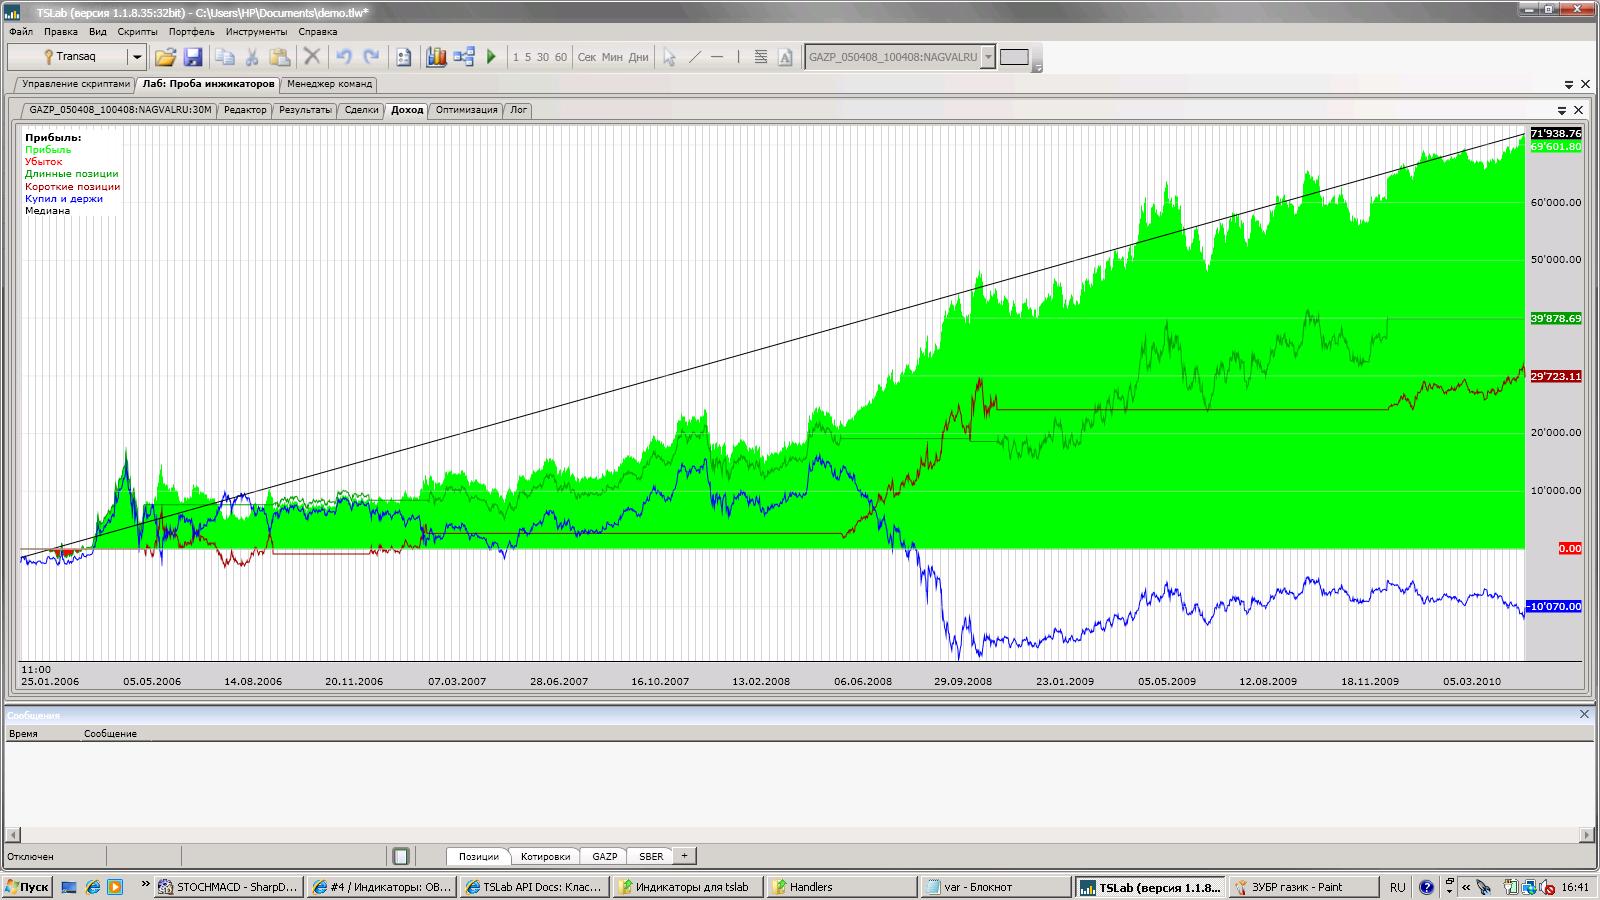This screenshot has width=1600, height=900.
Task: Switch to the Оптимизация tab
Action: pos(466,110)
